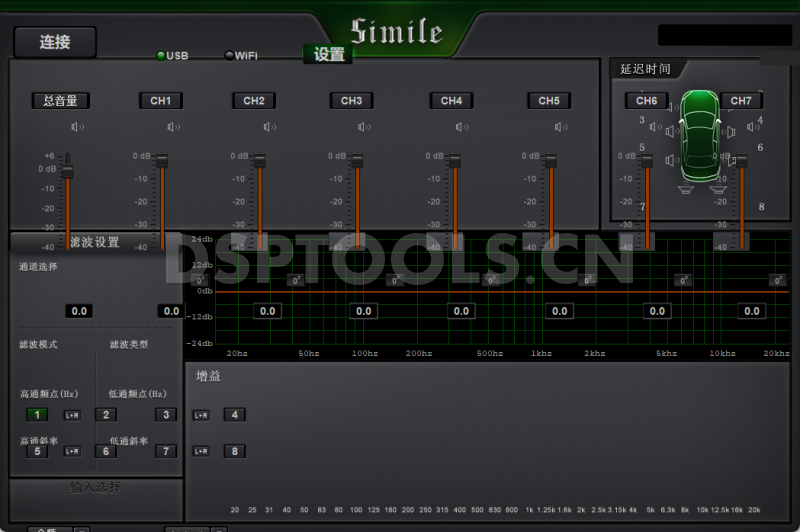The image size is (800, 532).
Task: Select numbered button 8 in gain panel
Action: 234,451
